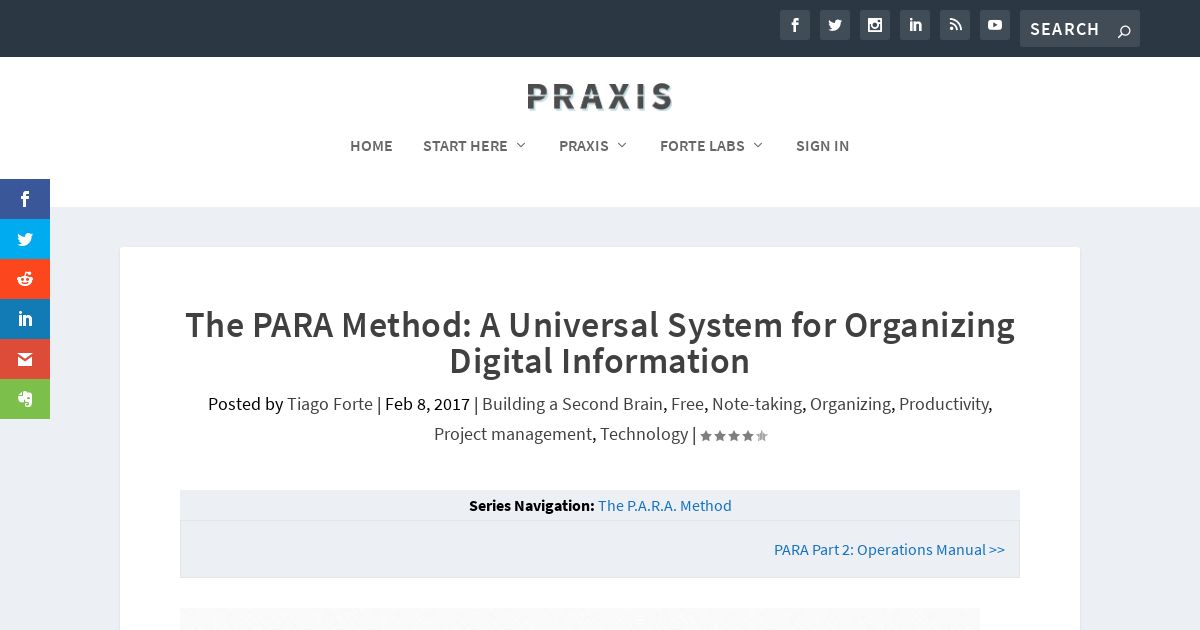This screenshot has height=630, width=1200.
Task: Open YouTube channel from top header
Action: click(995, 25)
